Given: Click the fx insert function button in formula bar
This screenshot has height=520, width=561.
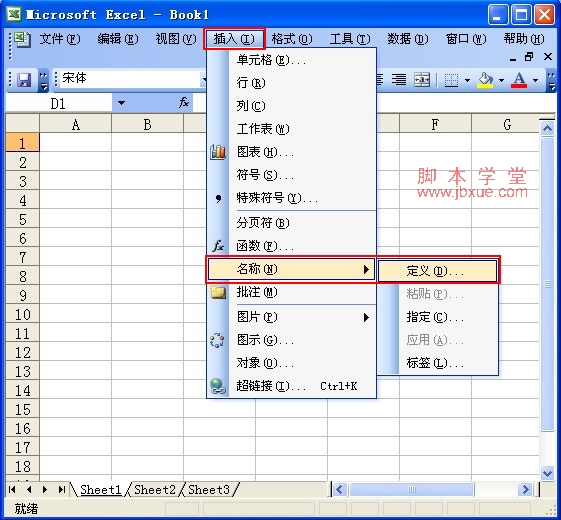Looking at the screenshot, I should pyautogui.click(x=184, y=103).
